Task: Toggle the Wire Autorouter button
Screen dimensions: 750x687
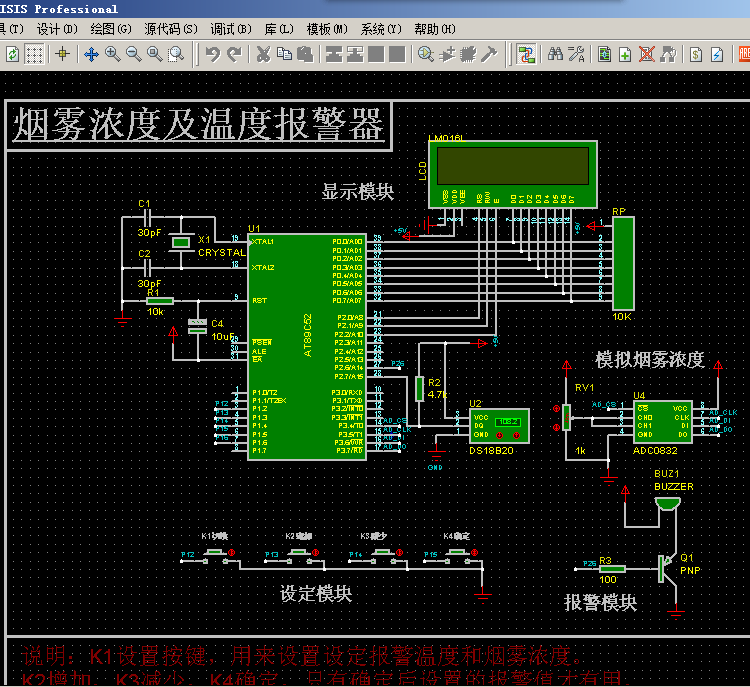Action: click(526, 54)
